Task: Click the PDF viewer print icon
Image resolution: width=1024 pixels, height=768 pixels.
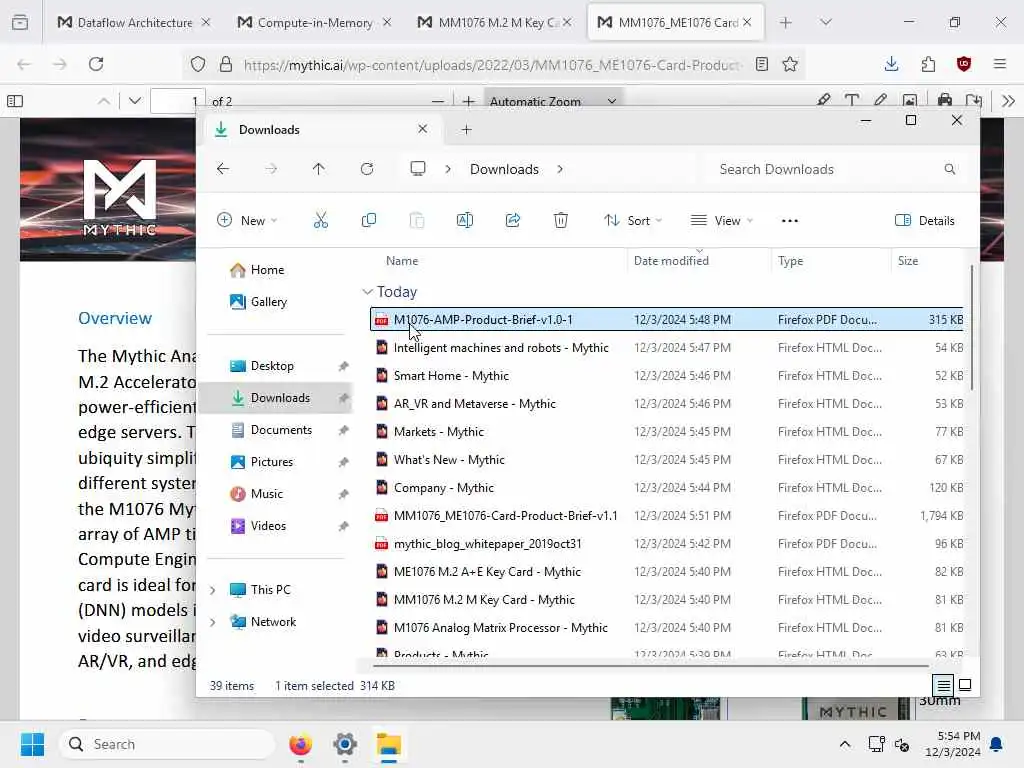Action: click(x=944, y=101)
